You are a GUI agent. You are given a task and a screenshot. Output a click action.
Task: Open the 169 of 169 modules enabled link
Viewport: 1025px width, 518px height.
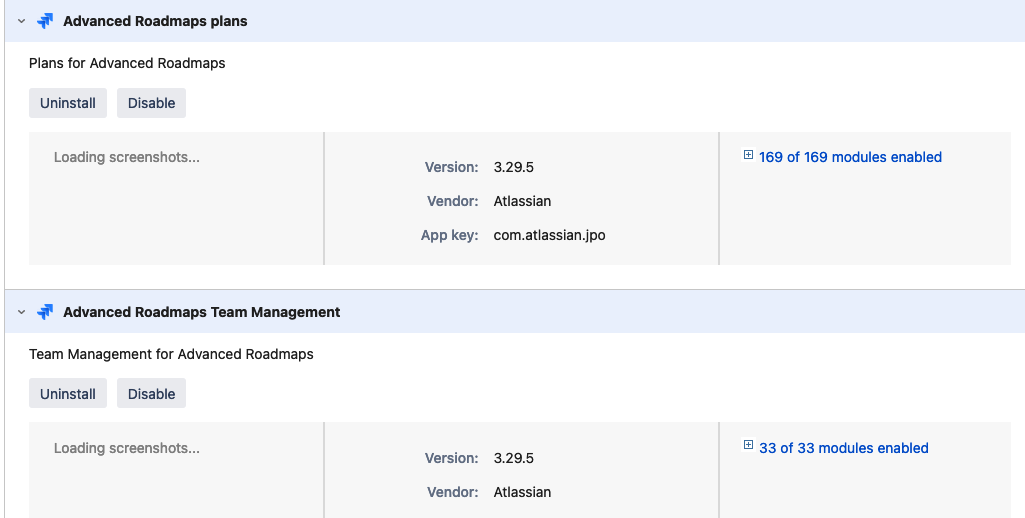click(x=850, y=157)
